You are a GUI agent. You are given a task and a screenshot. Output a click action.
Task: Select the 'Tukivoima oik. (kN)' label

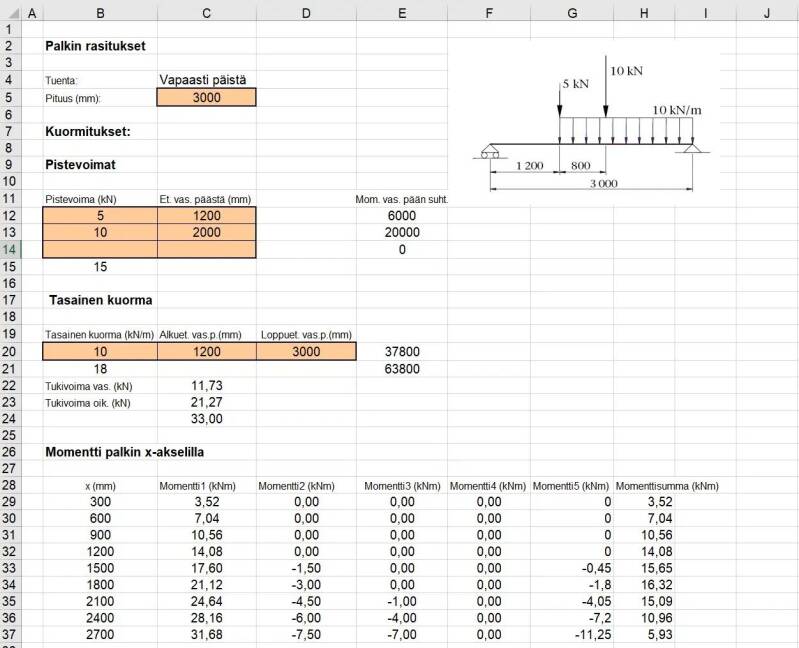click(x=88, y=403)
